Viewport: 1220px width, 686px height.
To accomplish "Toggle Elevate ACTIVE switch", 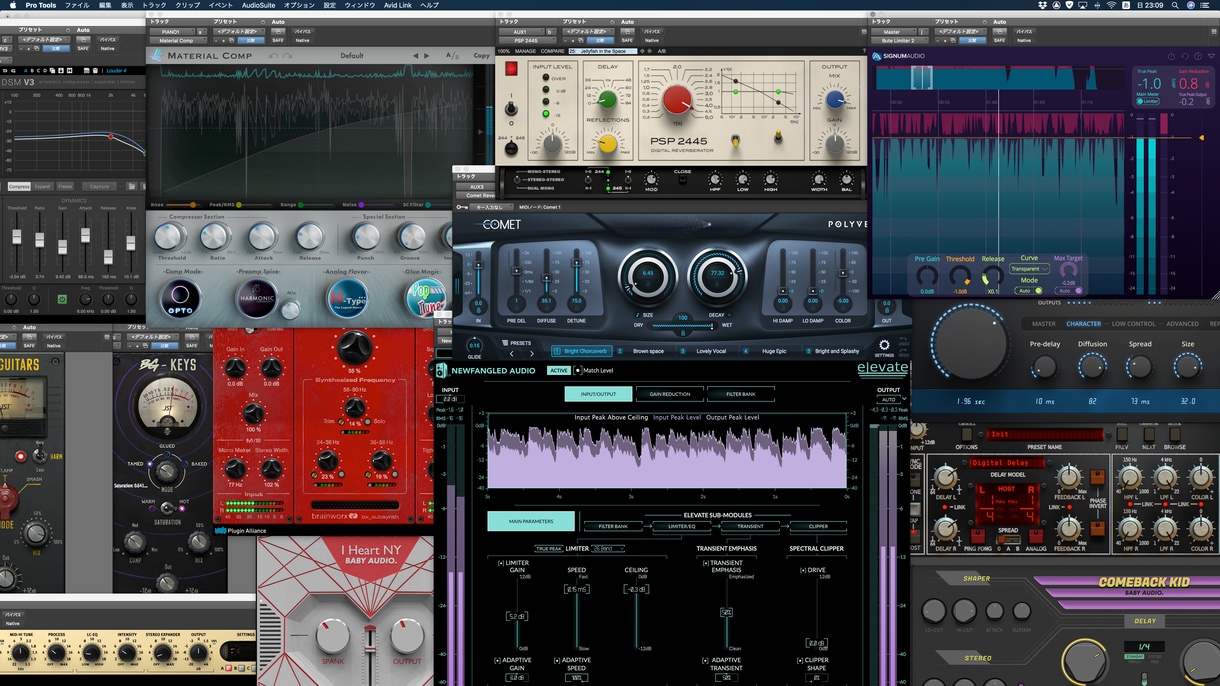I will tap(558, 370).
